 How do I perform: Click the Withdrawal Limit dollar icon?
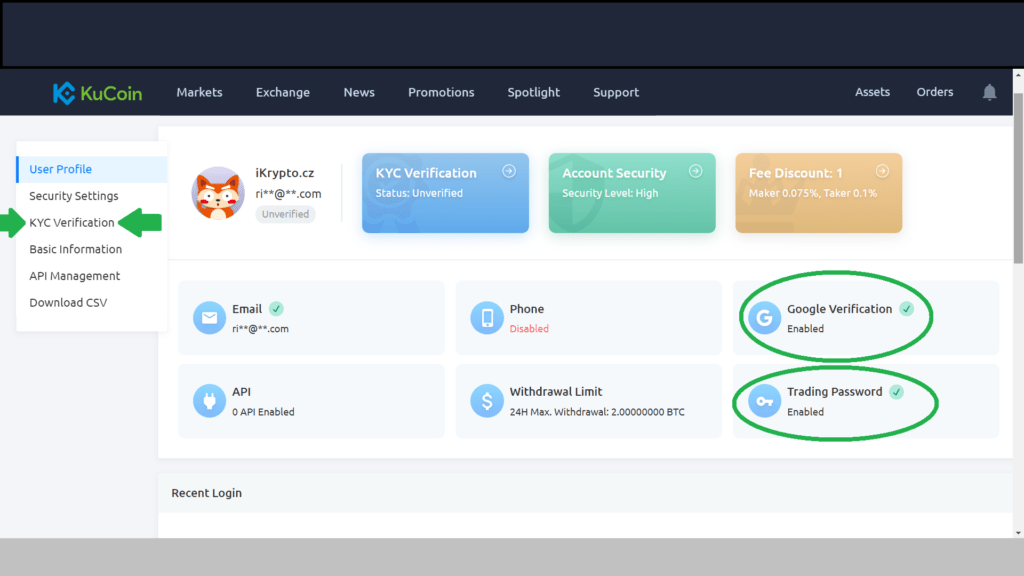pos(487,400)
